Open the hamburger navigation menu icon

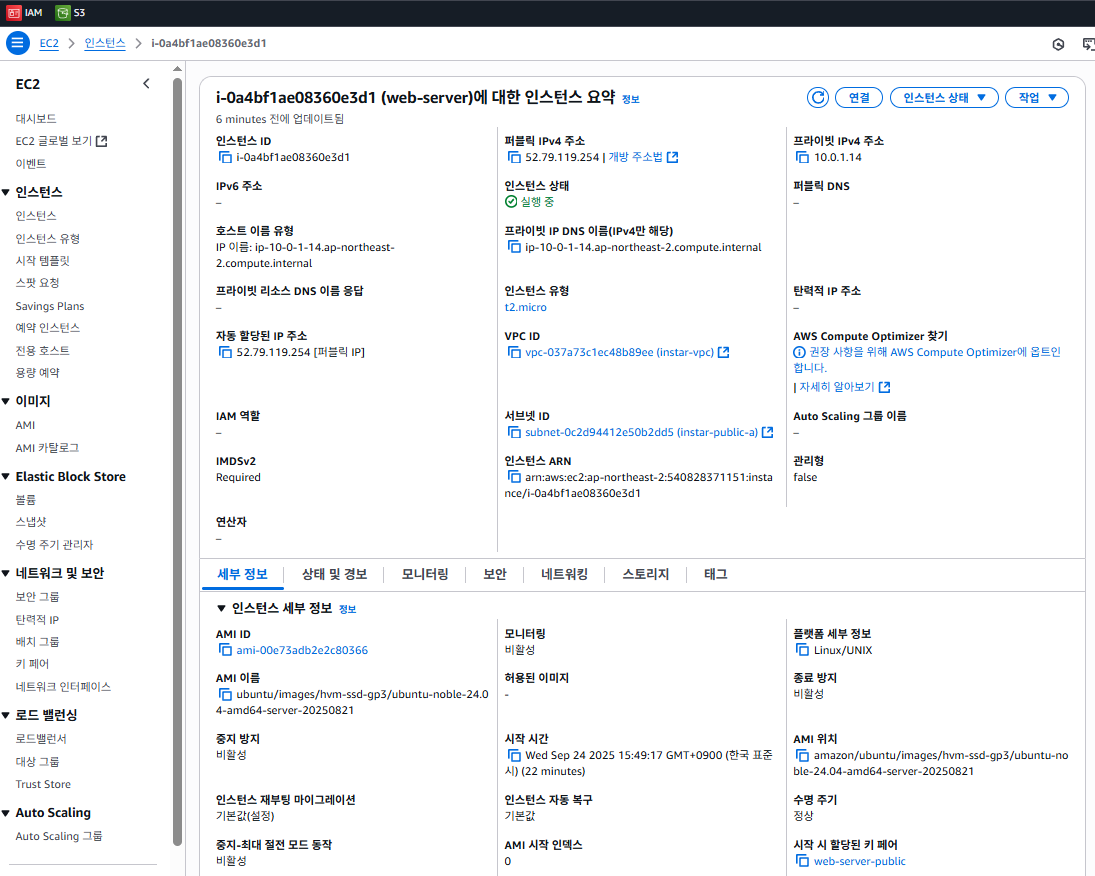(17, 43)
